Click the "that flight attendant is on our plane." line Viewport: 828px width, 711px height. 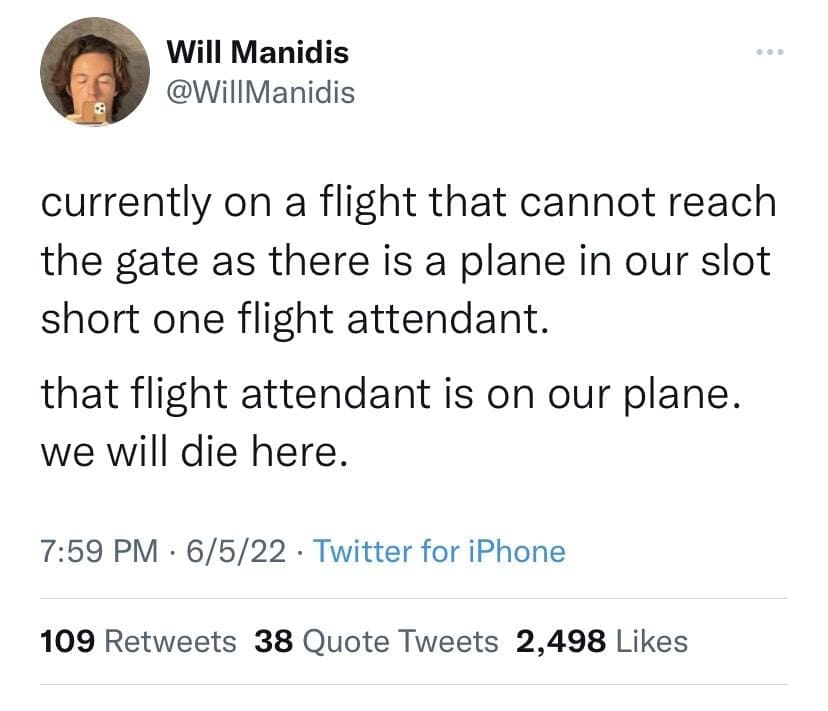coord(390,393)
